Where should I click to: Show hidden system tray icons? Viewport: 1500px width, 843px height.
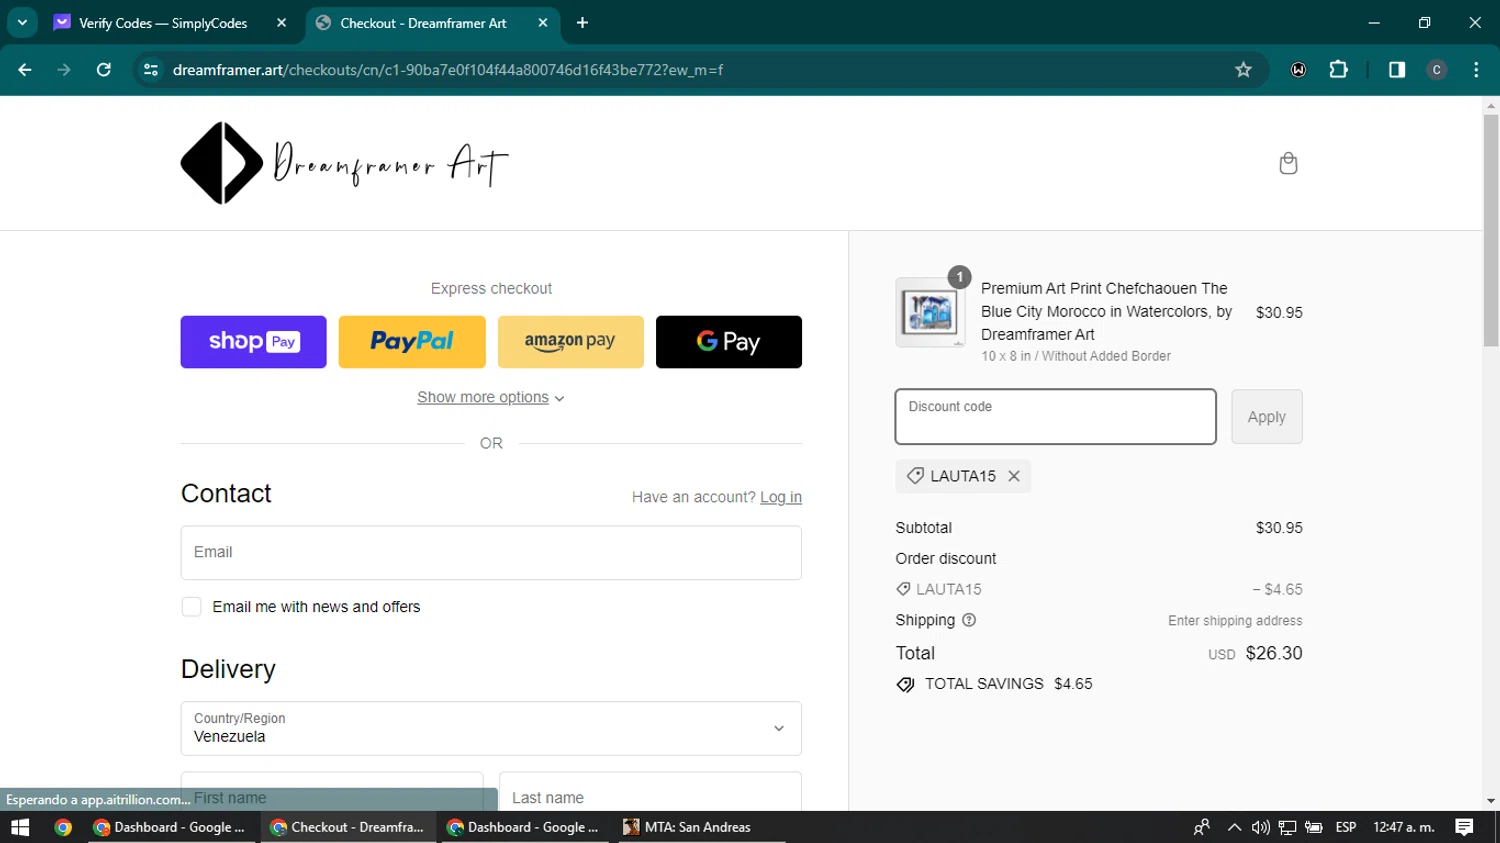(x=1234, y=827)
